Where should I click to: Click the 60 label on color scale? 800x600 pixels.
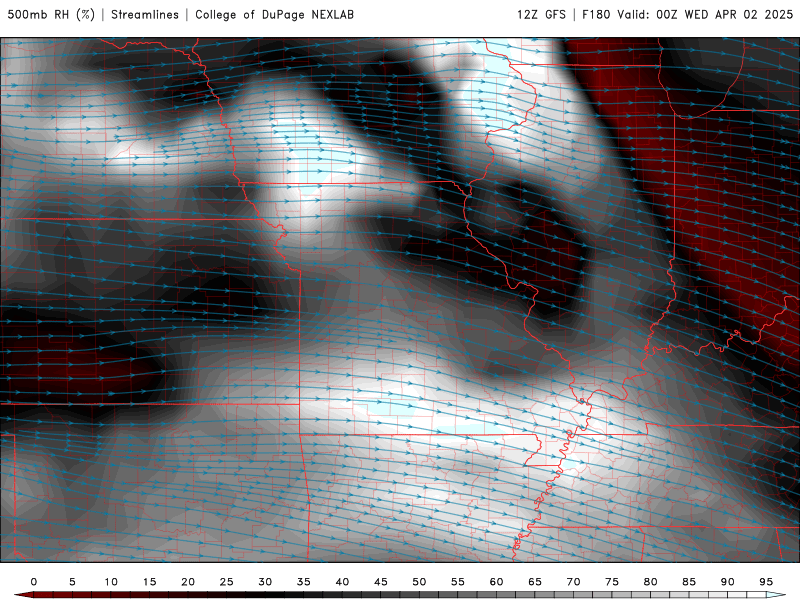pos(496,582)
